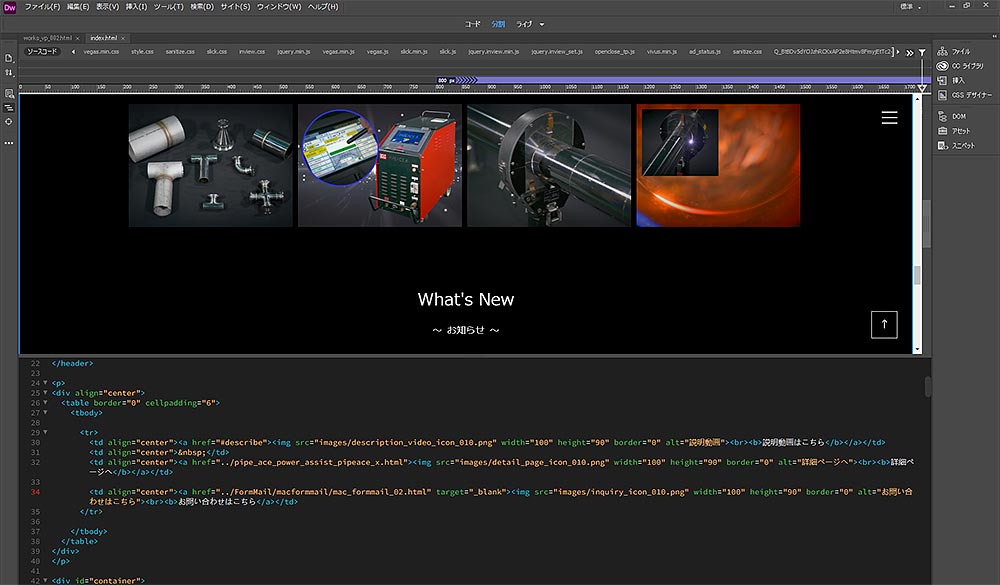The height and width of the screenshot is (585, 1000).
Task: Open the 編集(E) menu
Action: tap(78, 6)
